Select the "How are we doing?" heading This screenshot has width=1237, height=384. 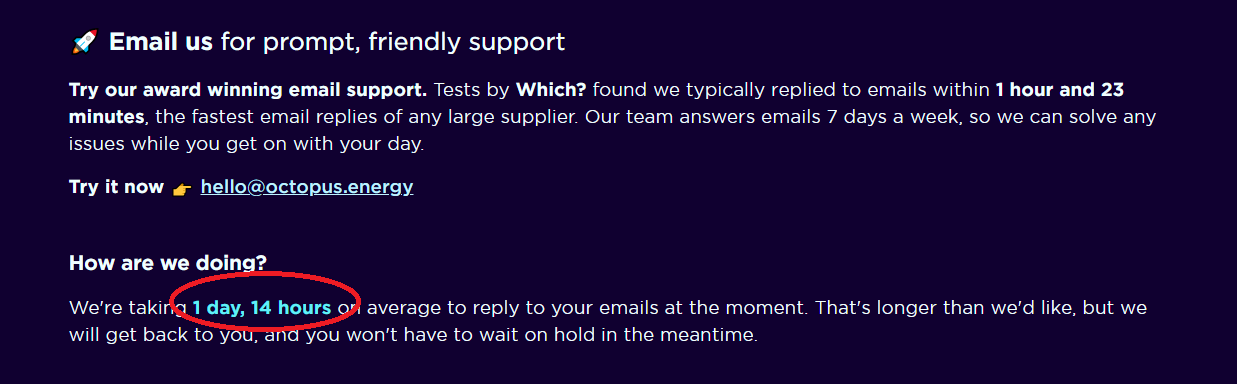[x=168, y=263]
